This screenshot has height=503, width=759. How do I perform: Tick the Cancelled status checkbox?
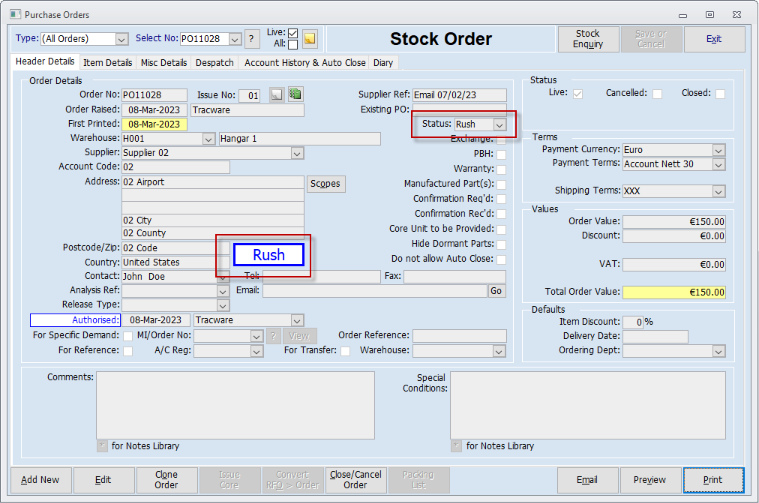[657, 93]
